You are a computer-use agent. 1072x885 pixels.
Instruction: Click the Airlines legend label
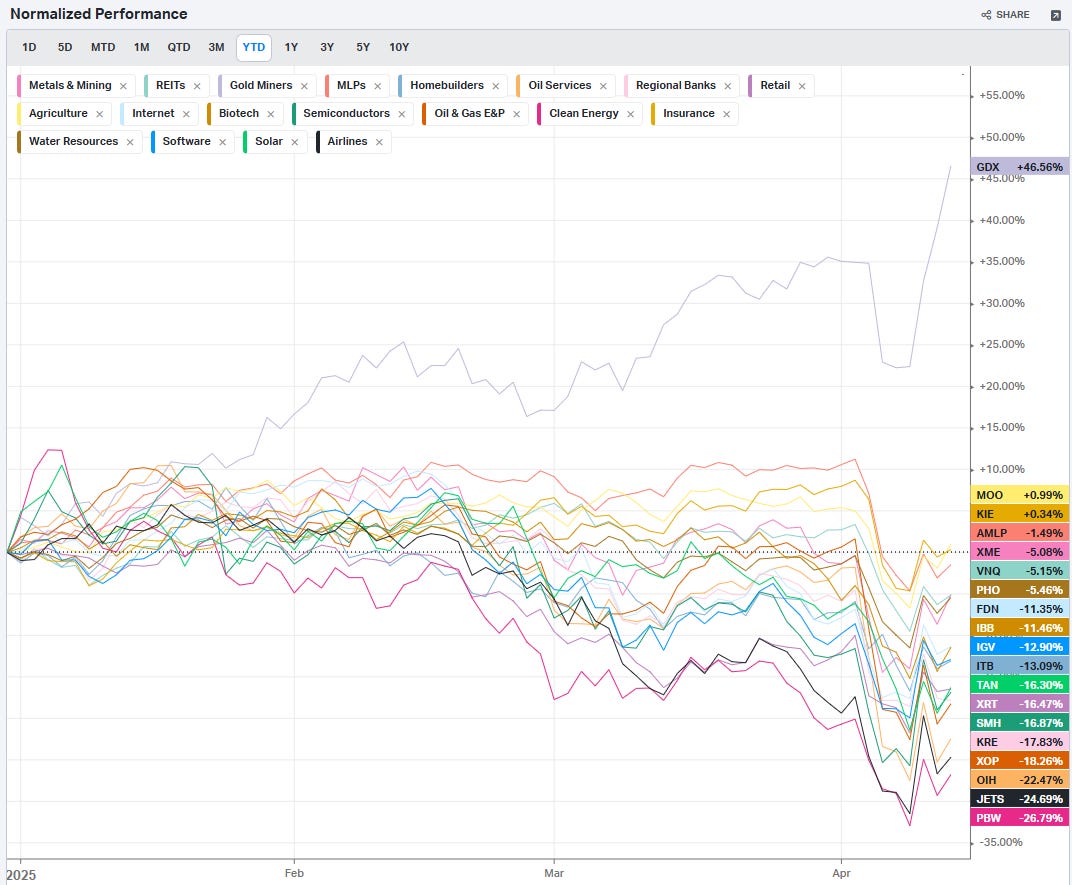click(x=347, y=142)
